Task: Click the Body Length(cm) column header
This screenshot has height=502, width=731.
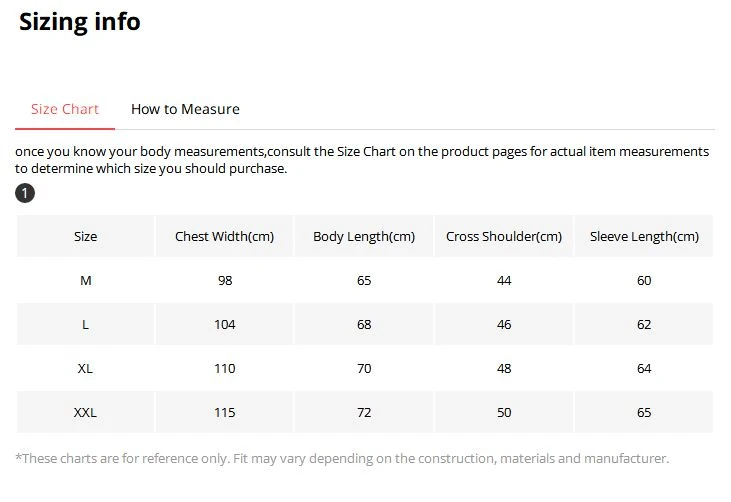Action: tap(364, 237)
